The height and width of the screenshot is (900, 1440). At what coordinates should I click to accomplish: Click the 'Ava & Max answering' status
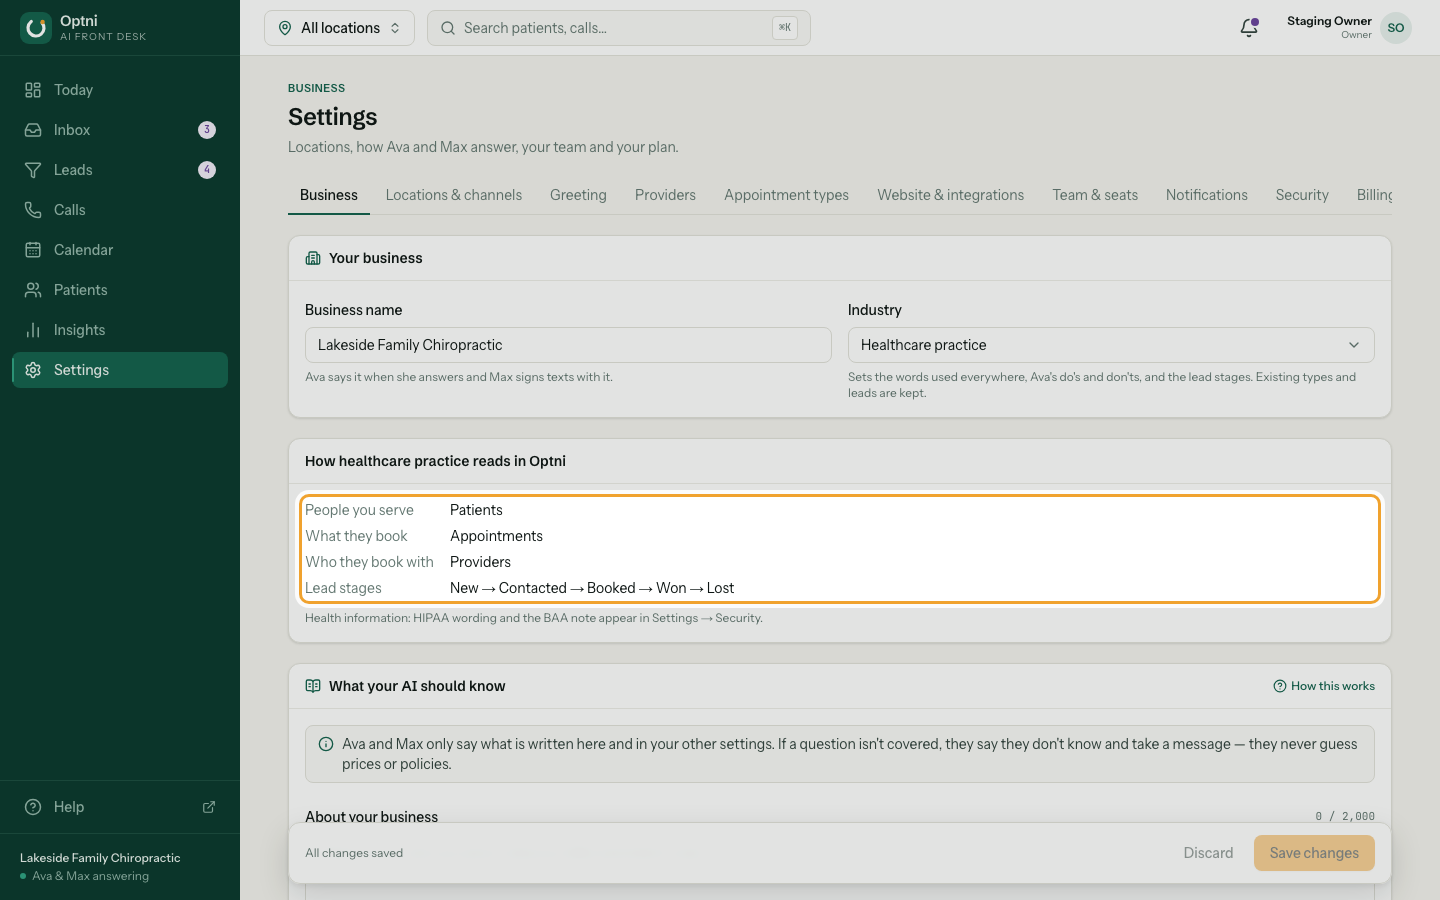pyautogui.click(x=90, y=876)
